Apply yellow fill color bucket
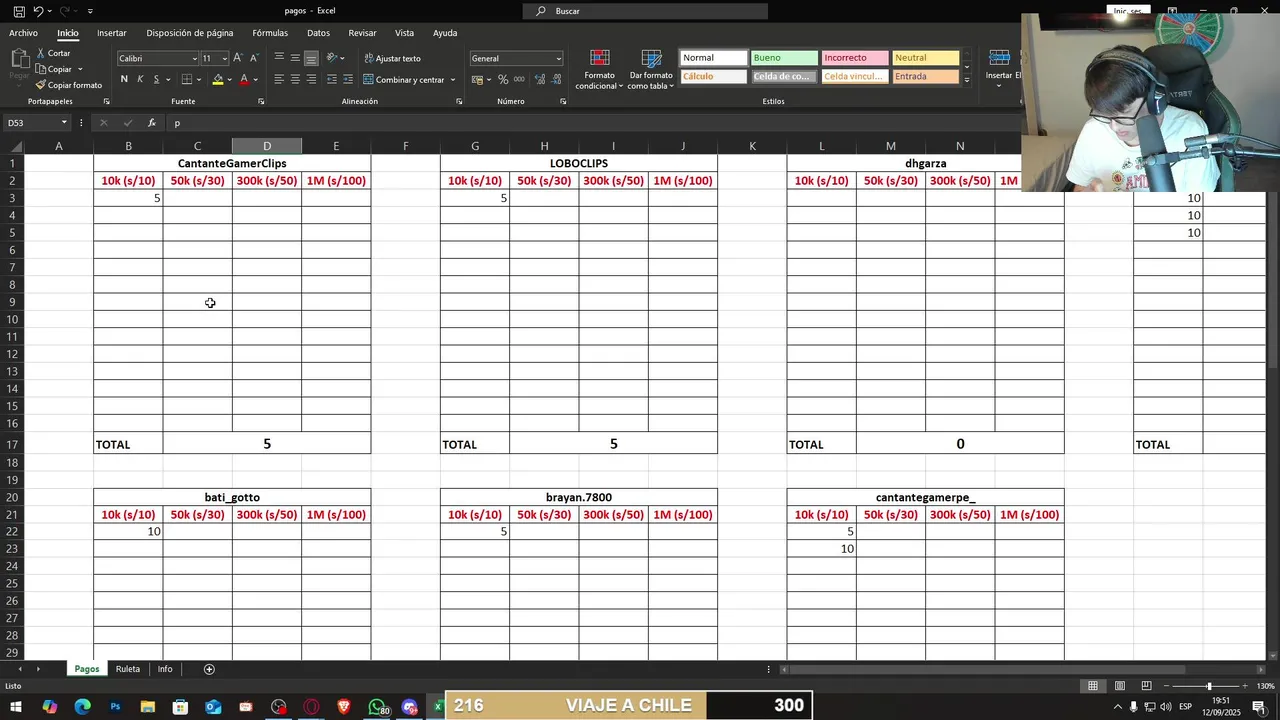The width and height of the screenshot is (1280, 720). tap(218, 79)
